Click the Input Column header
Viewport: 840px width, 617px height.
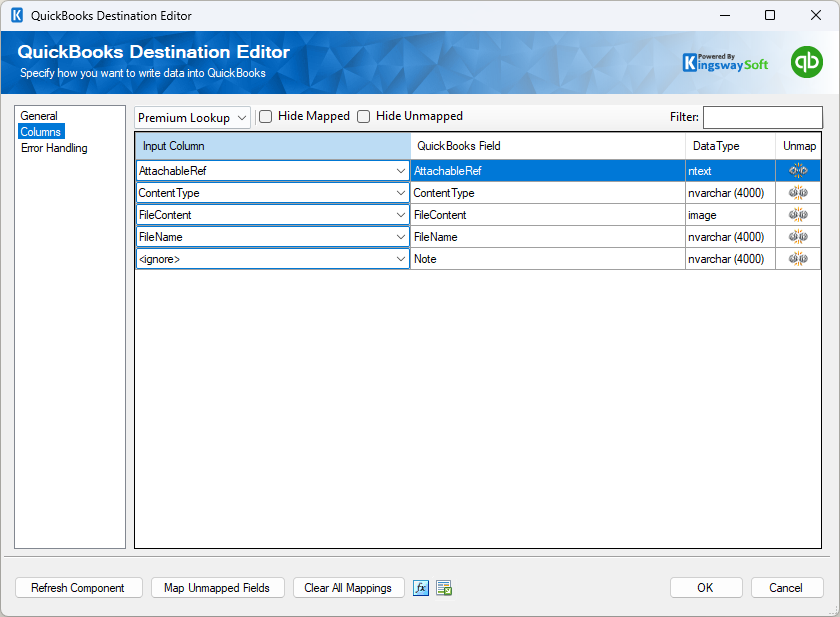coord(273,146)
